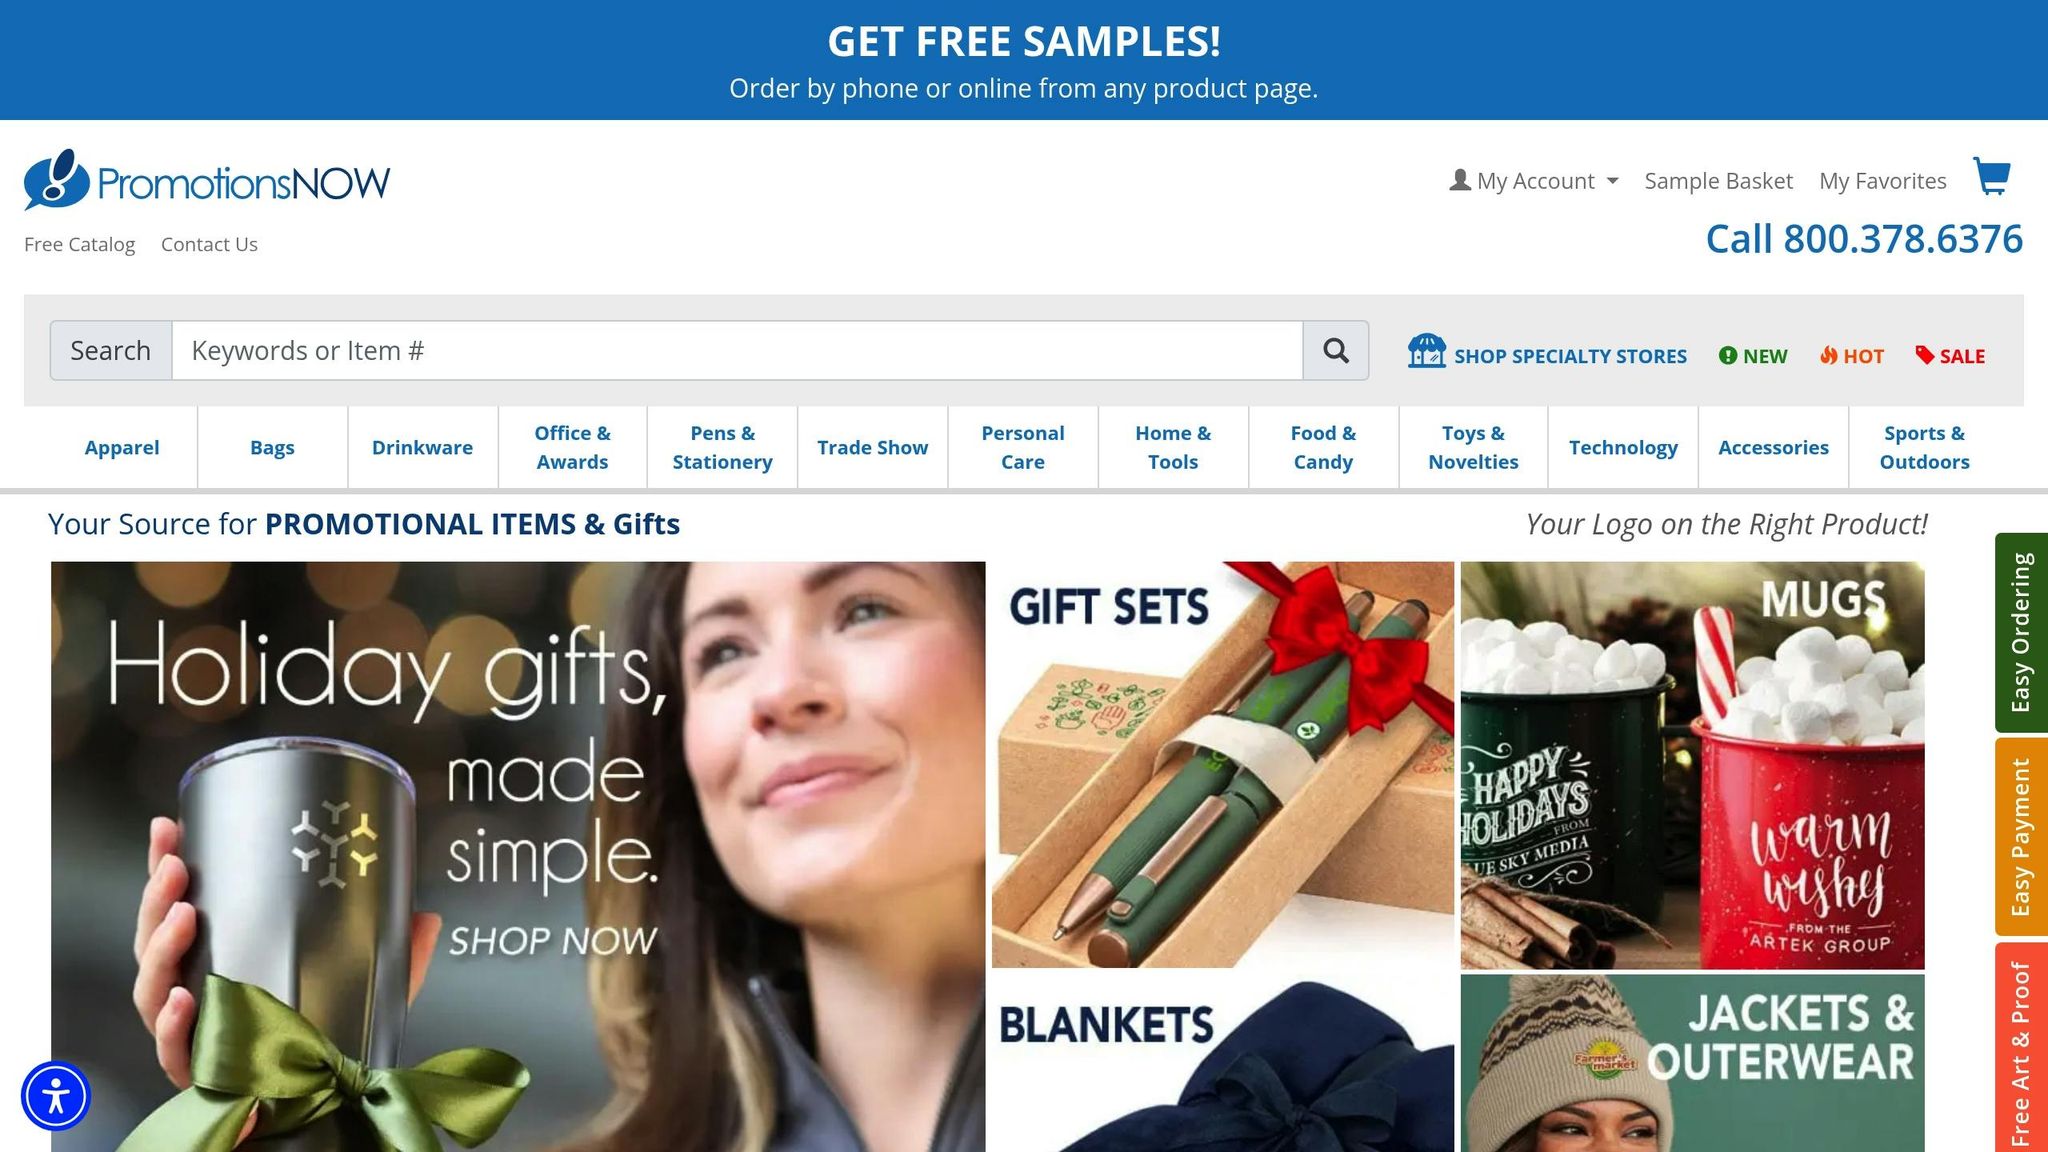Screen dimensions: 2048x1152
Task: Open the Easy Payment side tab
Action: [x=2021, y=837]
